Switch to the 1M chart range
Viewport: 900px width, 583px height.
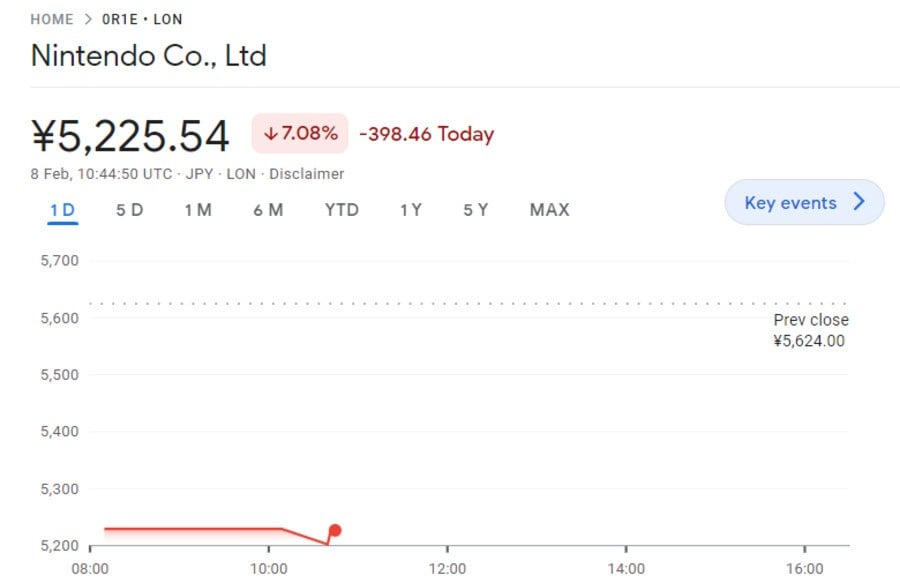coord(198,210)
